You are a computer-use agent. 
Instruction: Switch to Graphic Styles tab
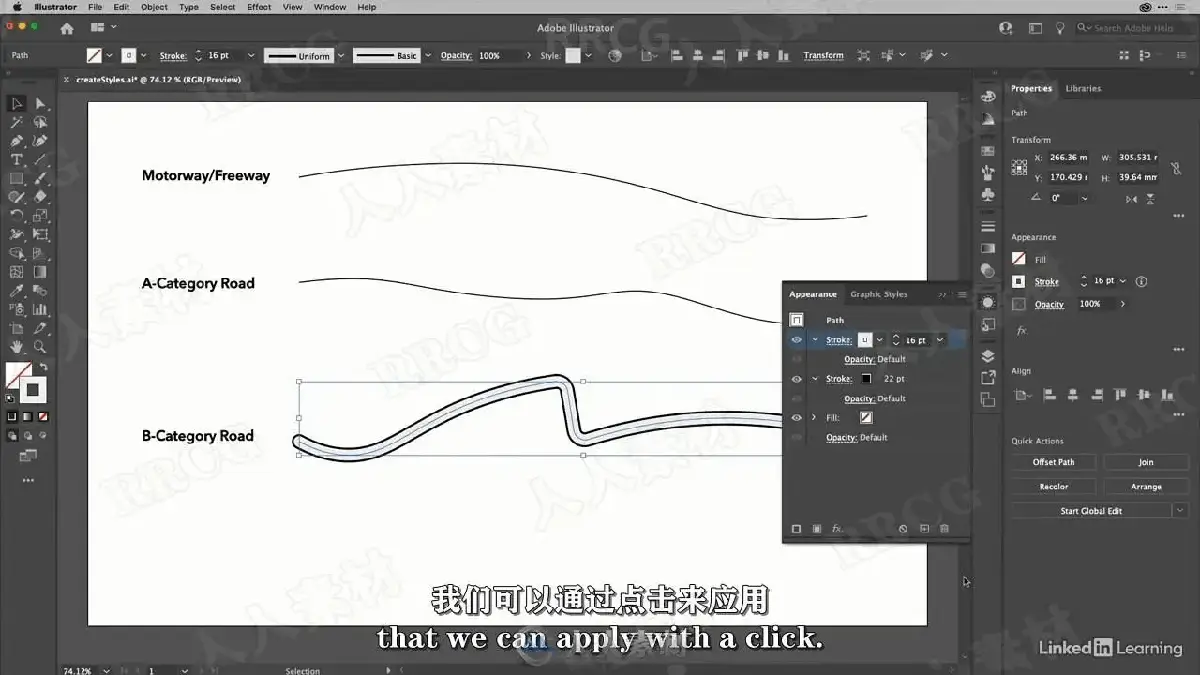coord(879,294)
